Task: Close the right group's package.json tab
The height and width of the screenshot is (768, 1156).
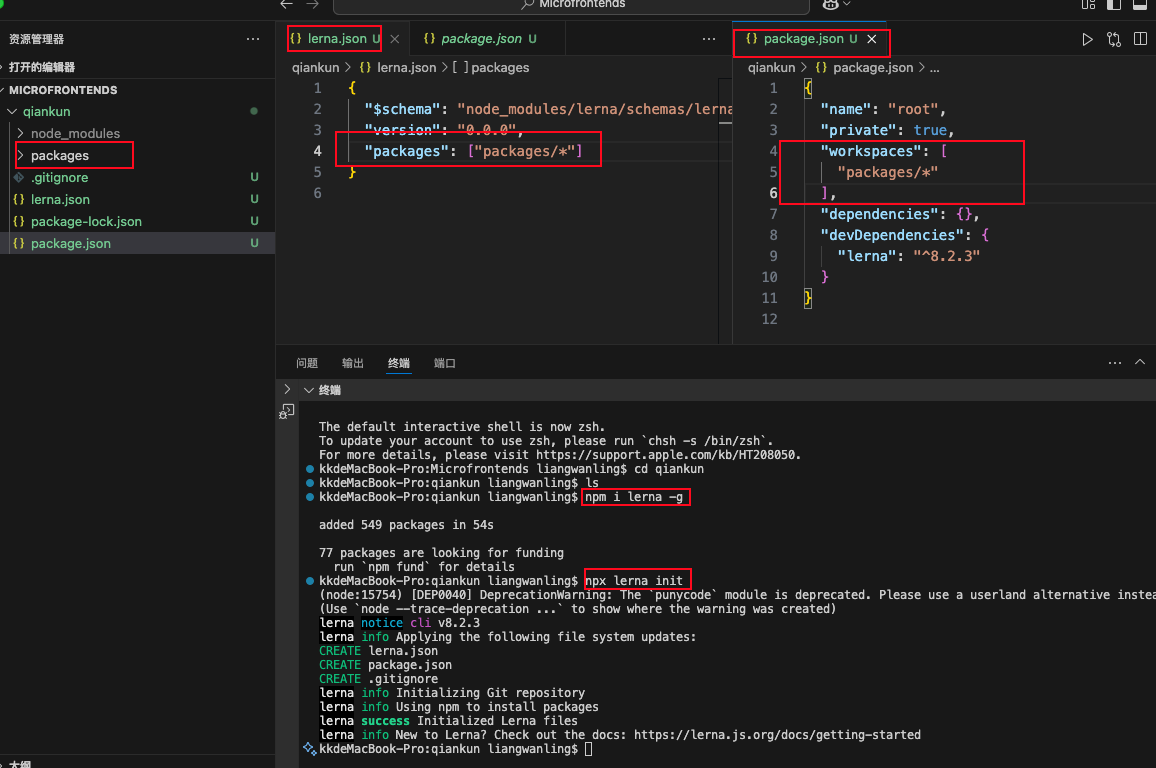Action: 872,39
